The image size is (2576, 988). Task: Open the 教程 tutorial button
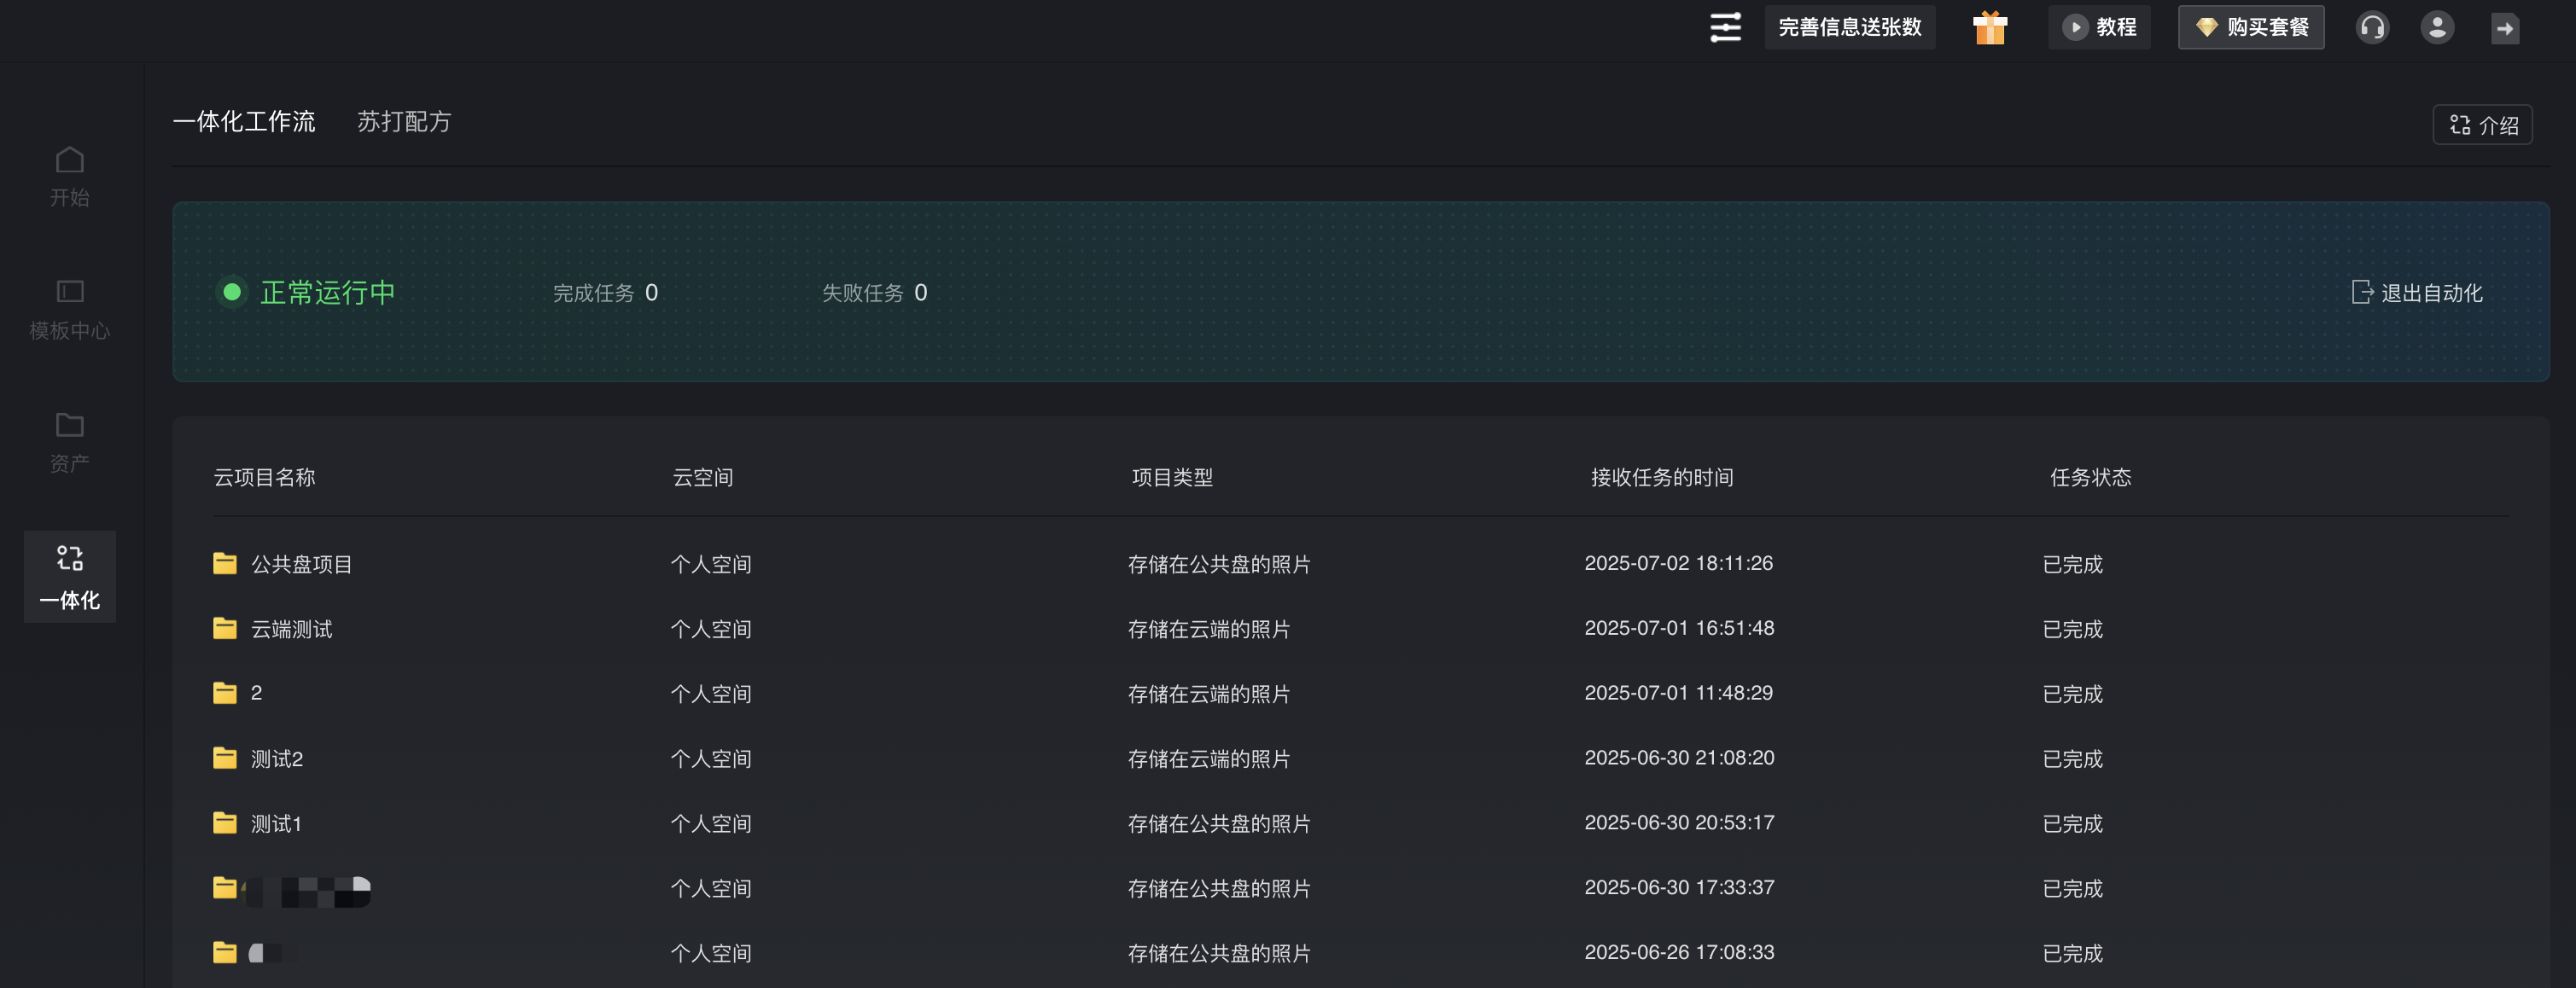(2099, 27)
